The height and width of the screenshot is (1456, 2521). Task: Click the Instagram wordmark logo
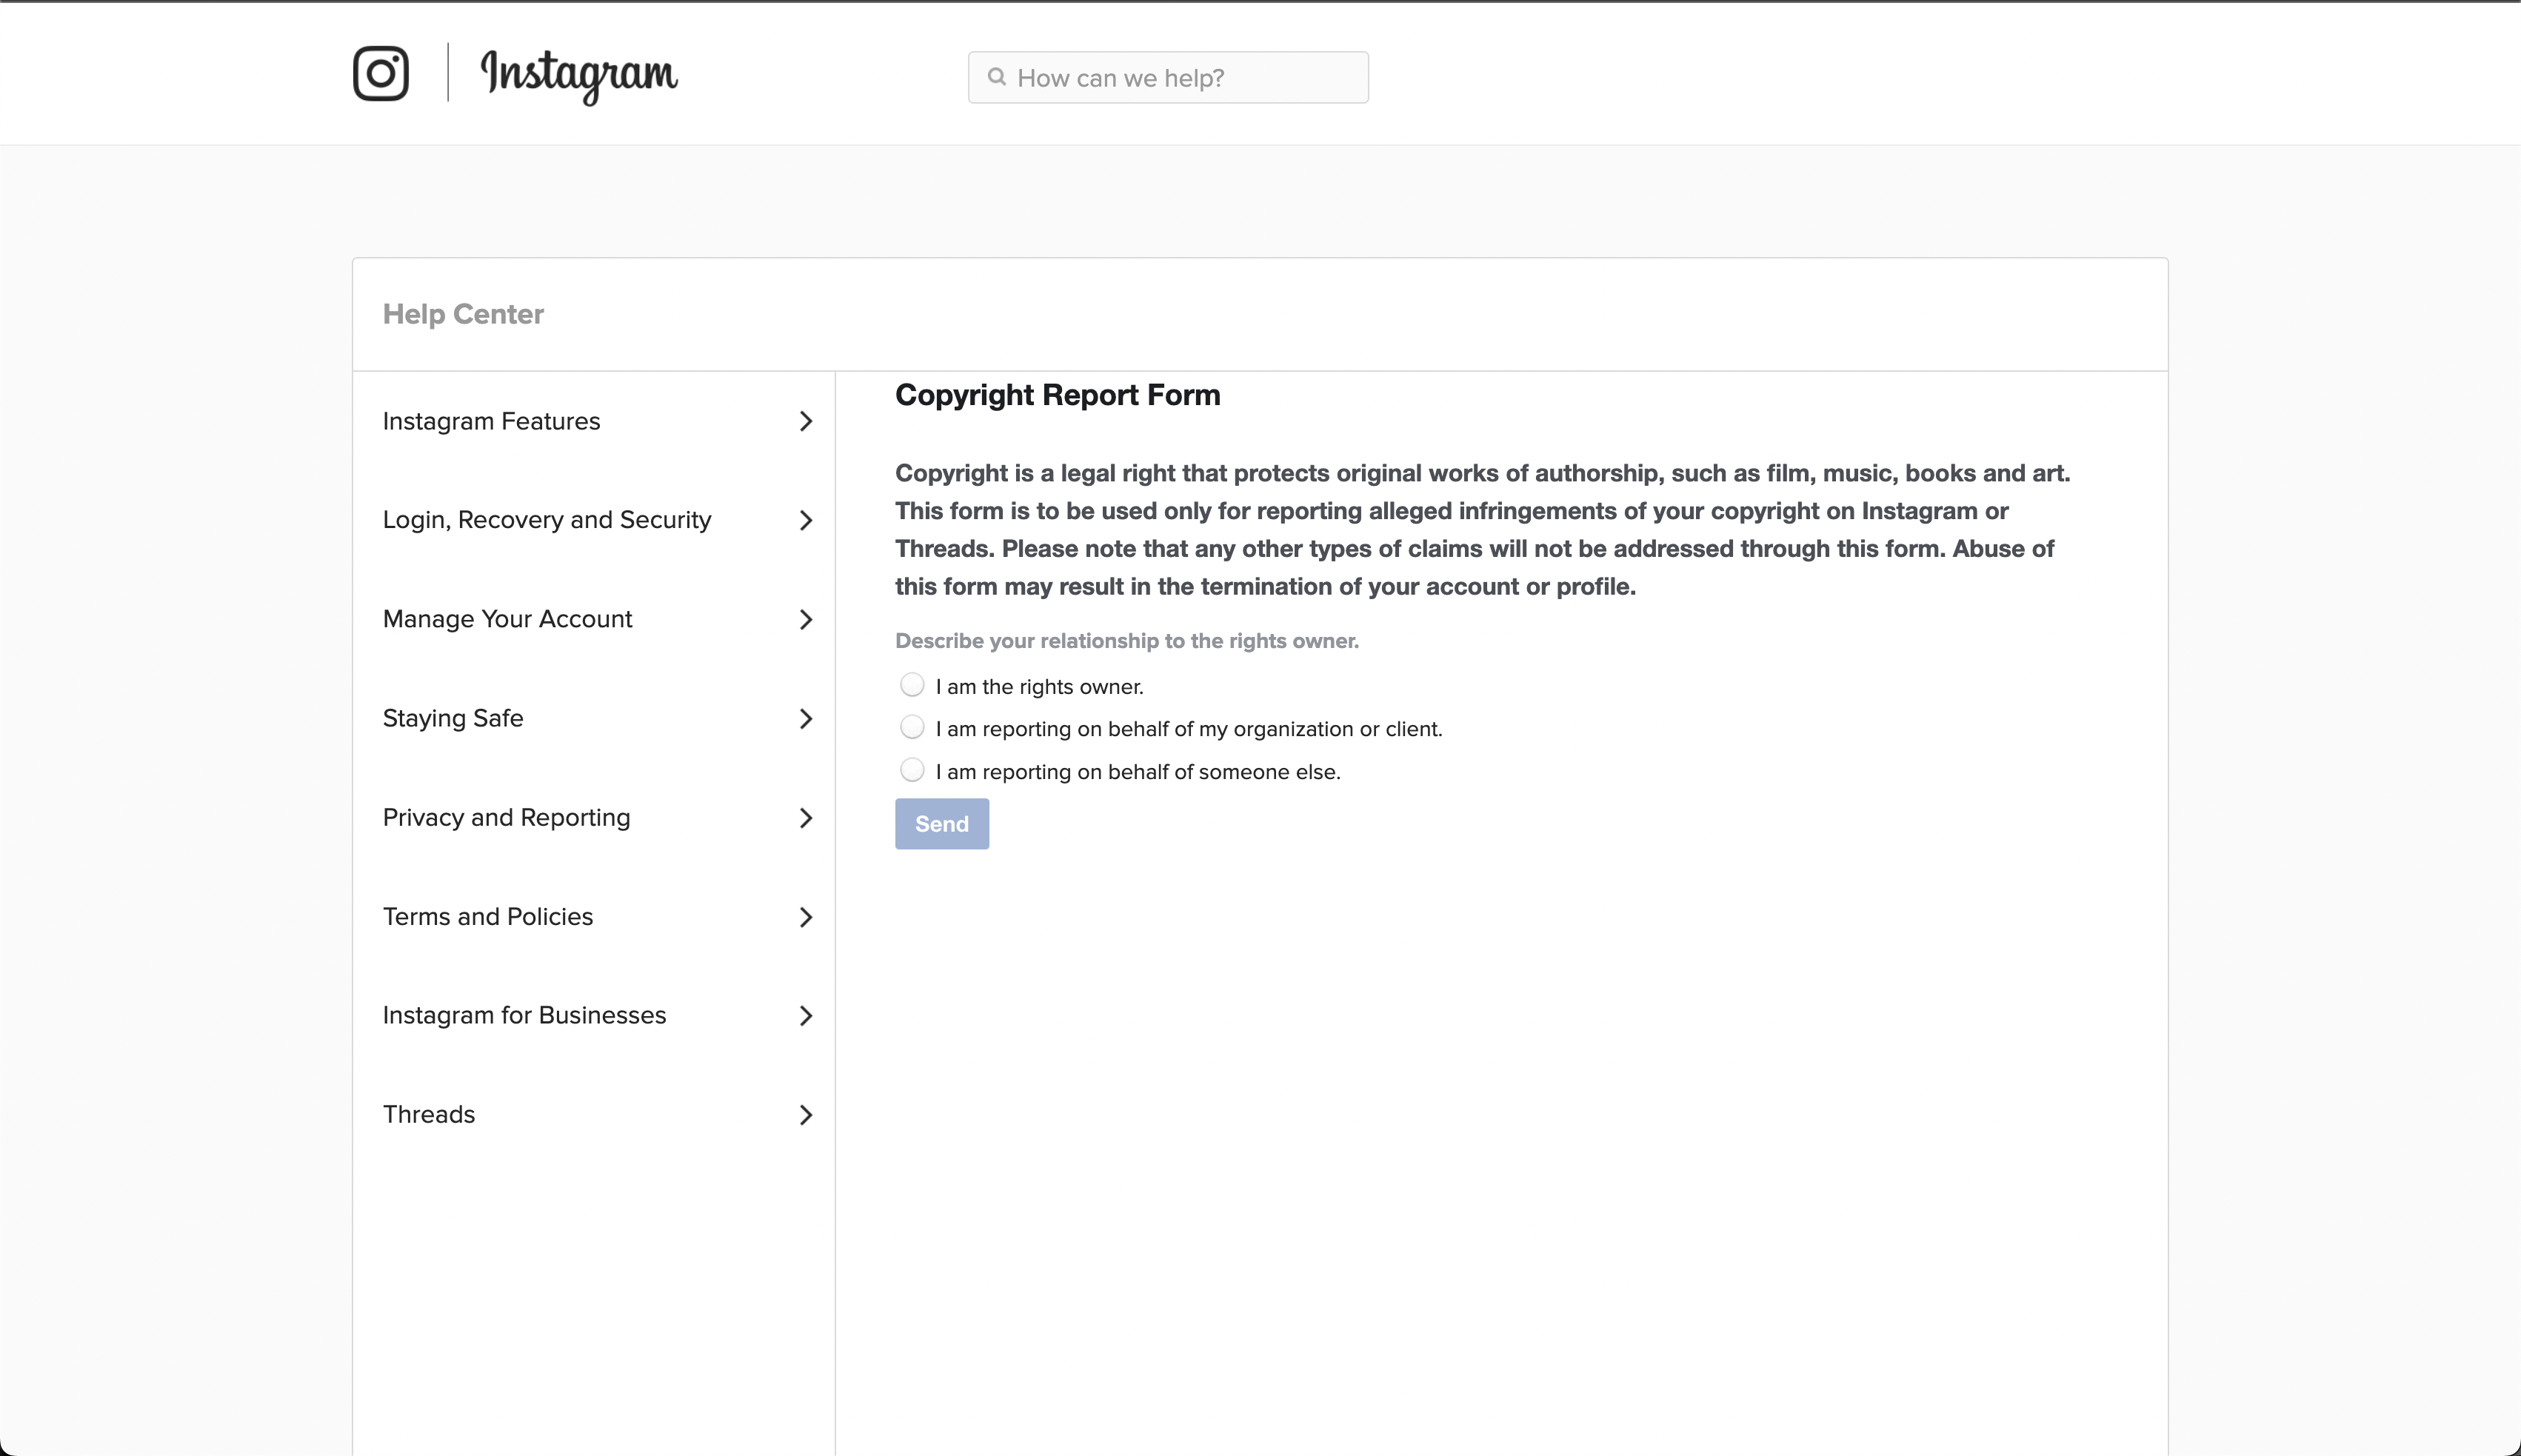click(x=579, y=75)
